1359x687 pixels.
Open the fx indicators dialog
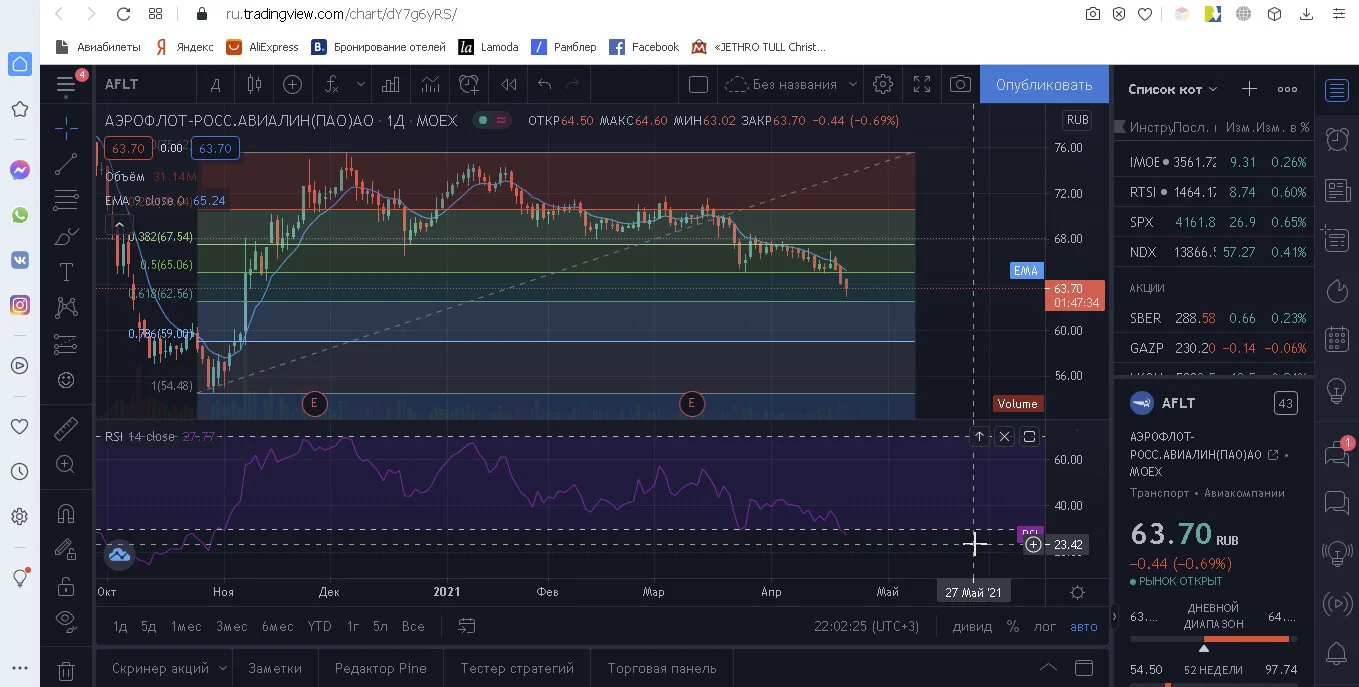(333, 85)
